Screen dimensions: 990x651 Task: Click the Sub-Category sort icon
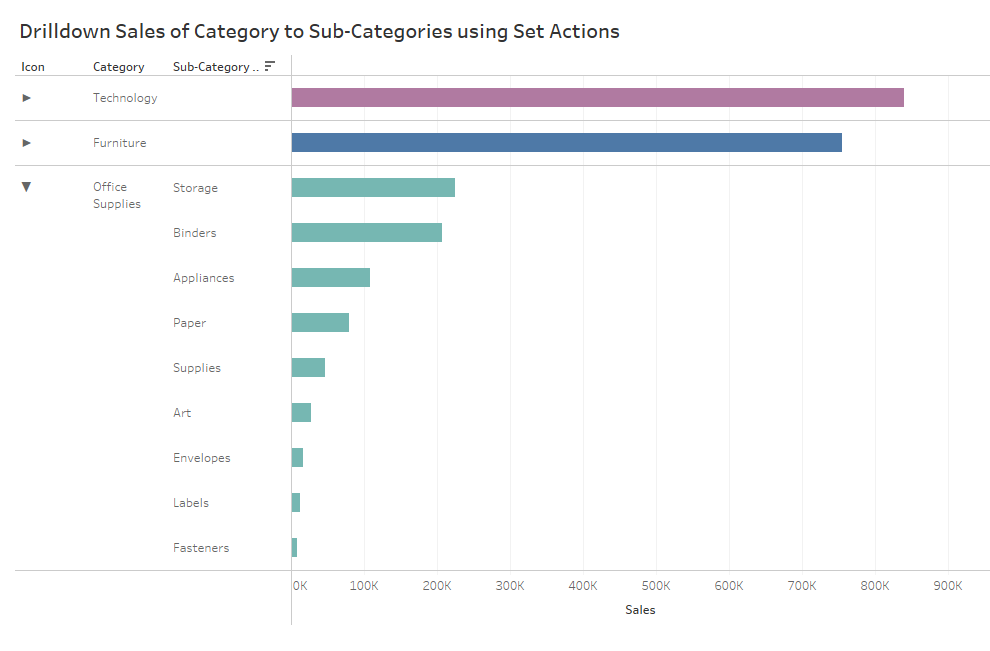pyautogui.click(x=269, y=67)
